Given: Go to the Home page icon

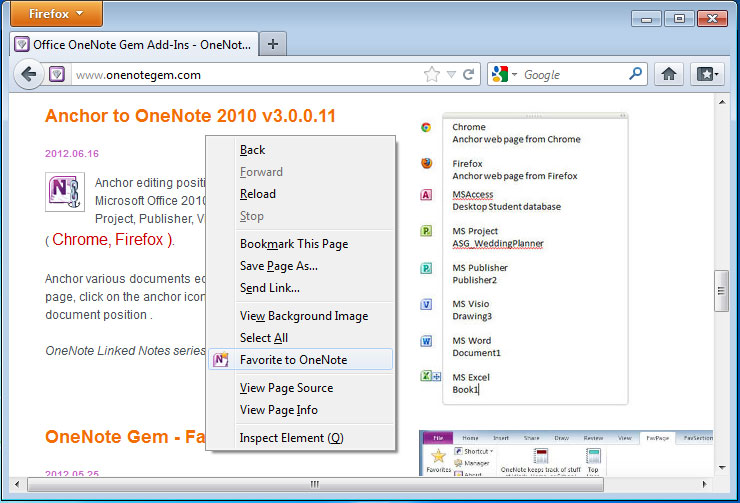Looking at the screenshot, I should click(668, 74).
